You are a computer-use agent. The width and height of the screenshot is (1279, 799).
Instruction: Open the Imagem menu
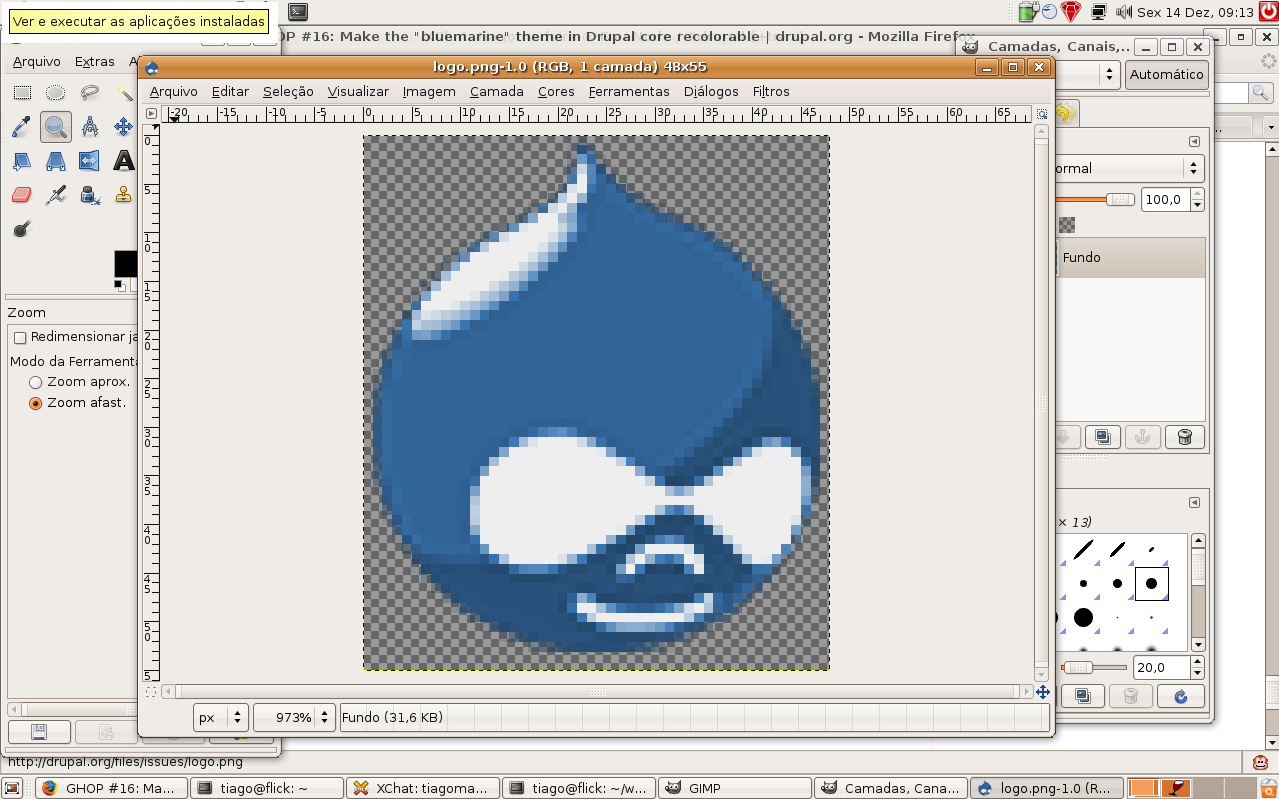429,91
